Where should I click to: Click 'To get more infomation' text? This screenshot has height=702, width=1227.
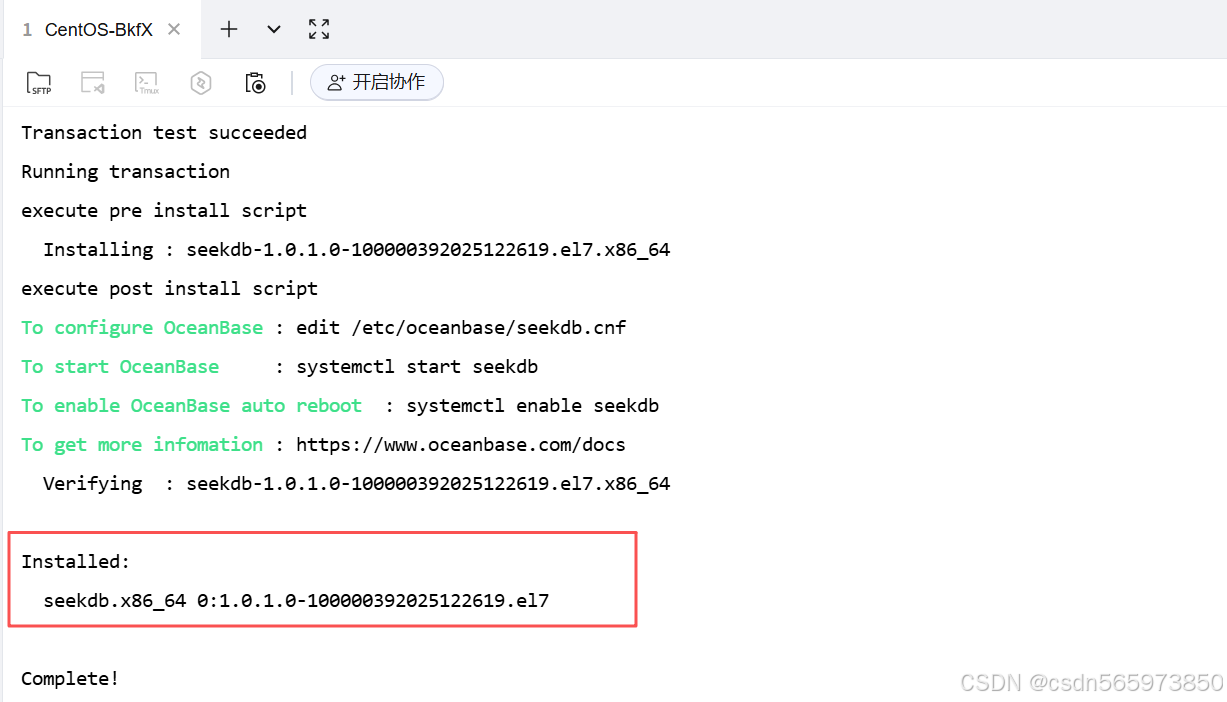click(142, 444)
